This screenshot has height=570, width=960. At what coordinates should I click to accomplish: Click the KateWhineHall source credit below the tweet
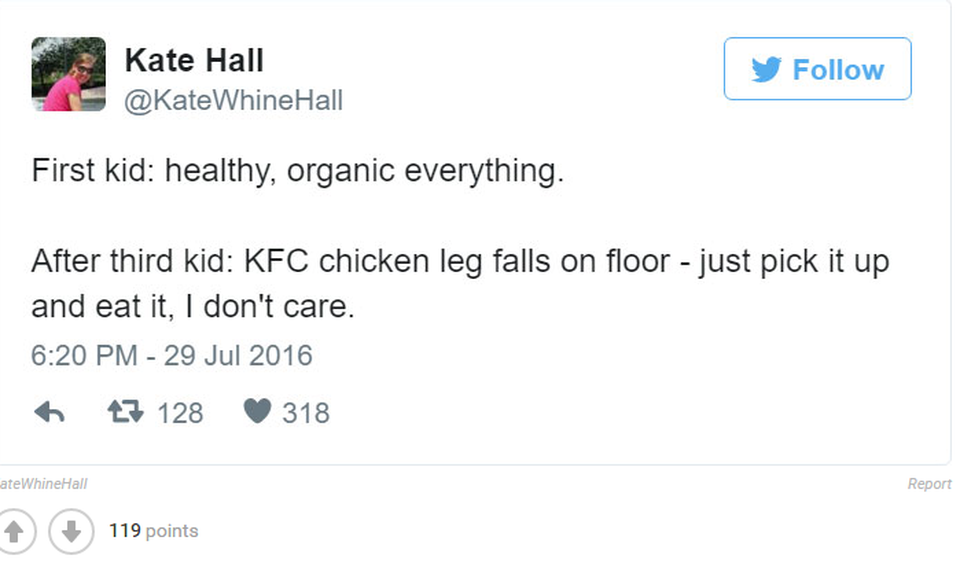[x=44, y=484]
